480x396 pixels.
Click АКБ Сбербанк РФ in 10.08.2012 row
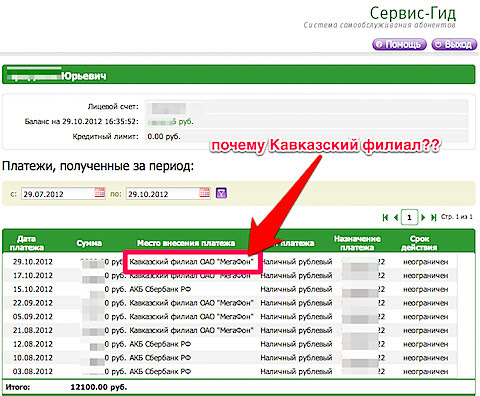tap(160, 357)
